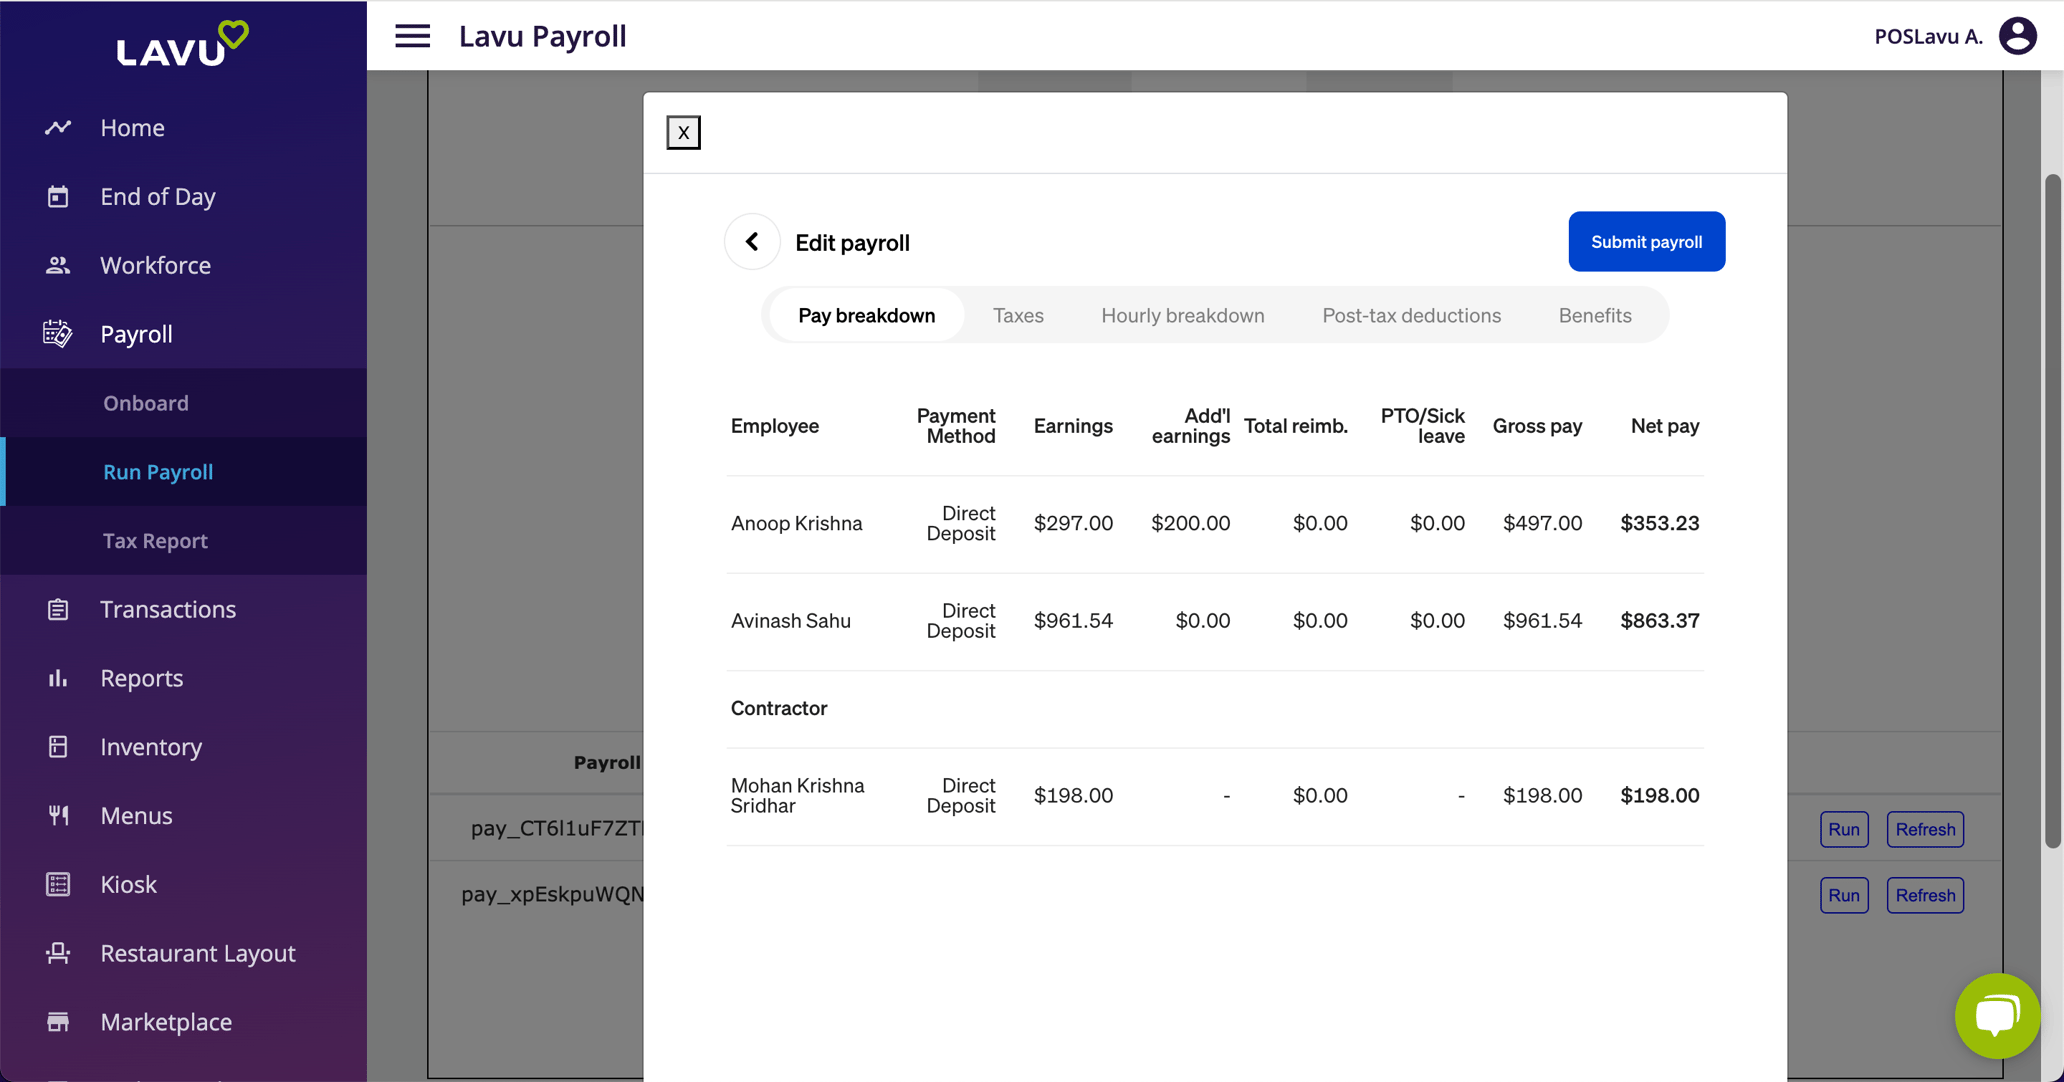Open the chat support widget

(1997, 1015)
